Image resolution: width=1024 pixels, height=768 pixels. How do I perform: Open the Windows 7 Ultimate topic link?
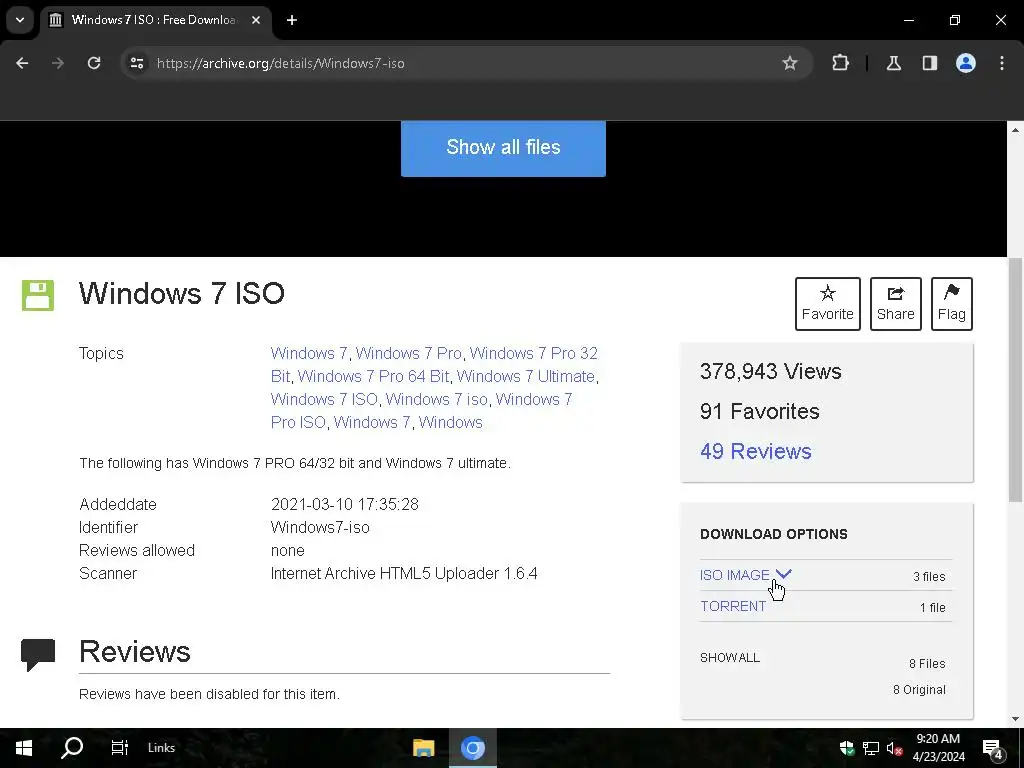tap(526, 377)
